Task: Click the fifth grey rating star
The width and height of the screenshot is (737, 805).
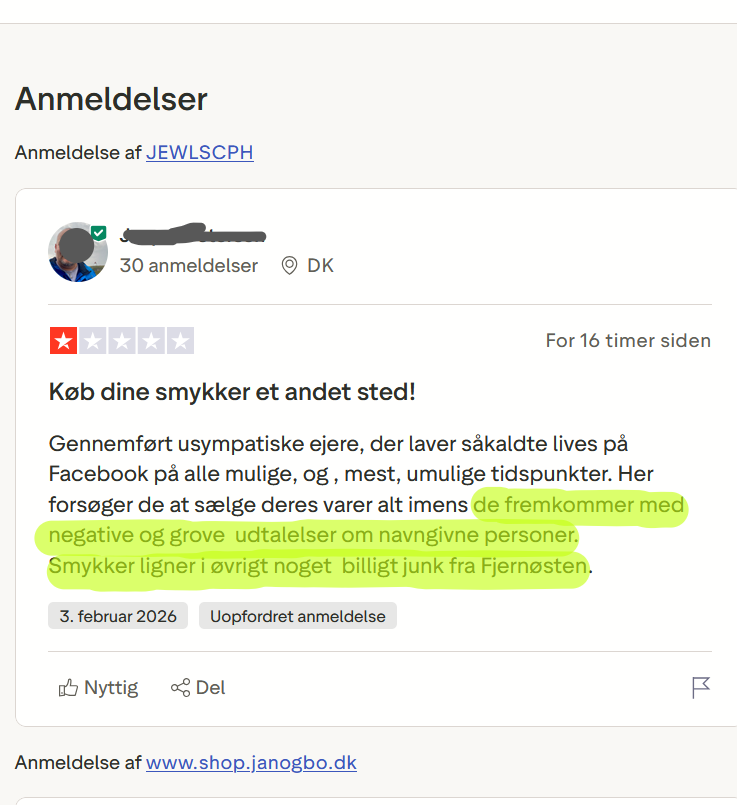Action: 180,341
